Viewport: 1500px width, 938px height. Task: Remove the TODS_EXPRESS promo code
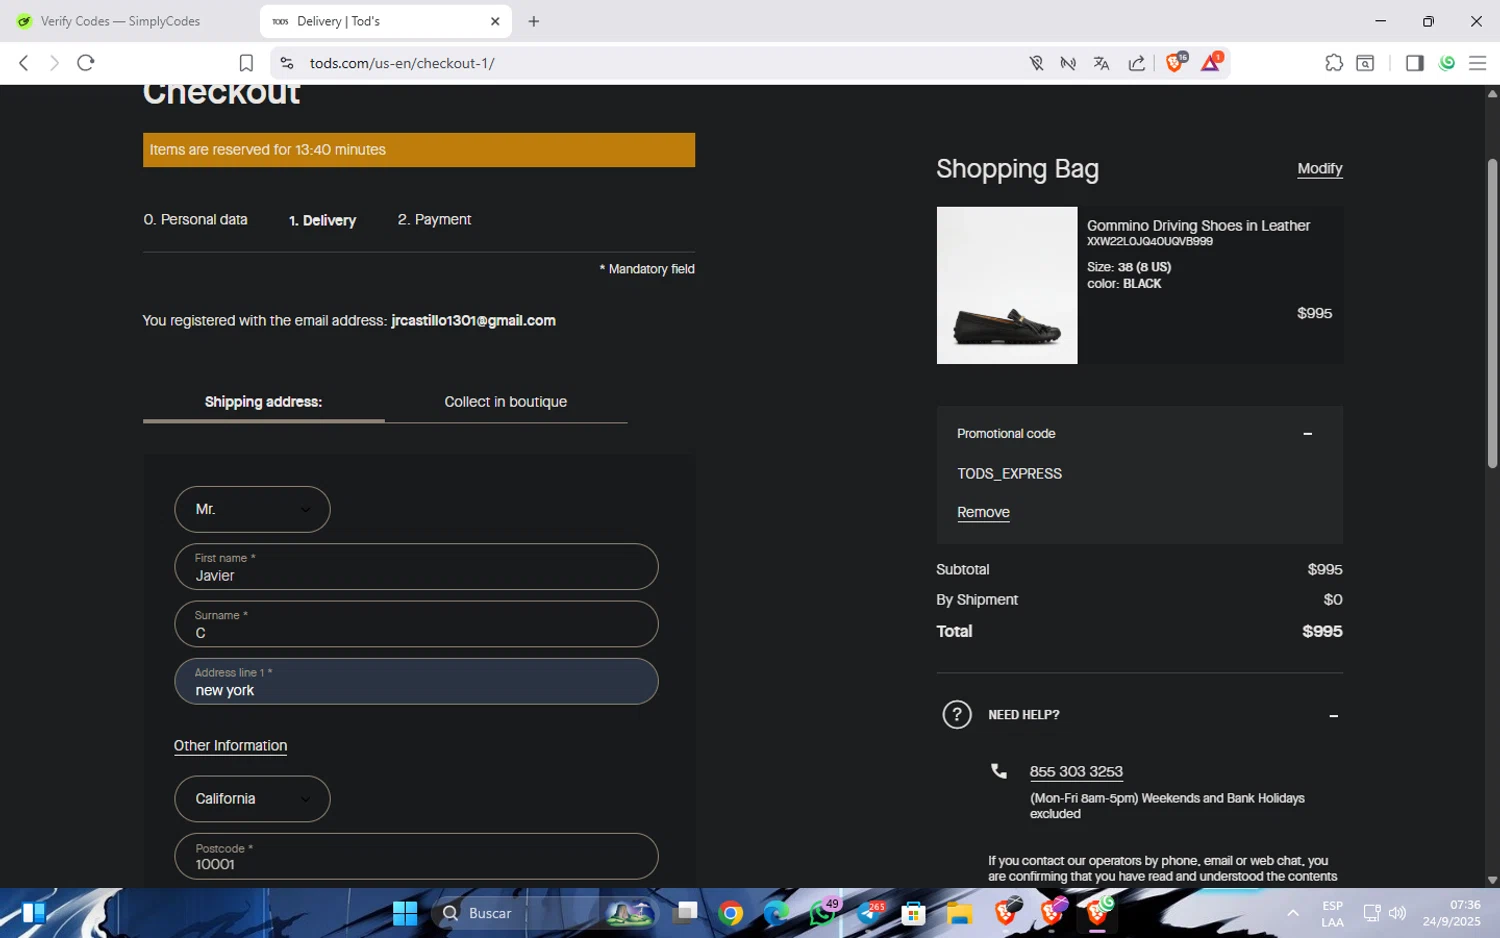tap(983, 512)
